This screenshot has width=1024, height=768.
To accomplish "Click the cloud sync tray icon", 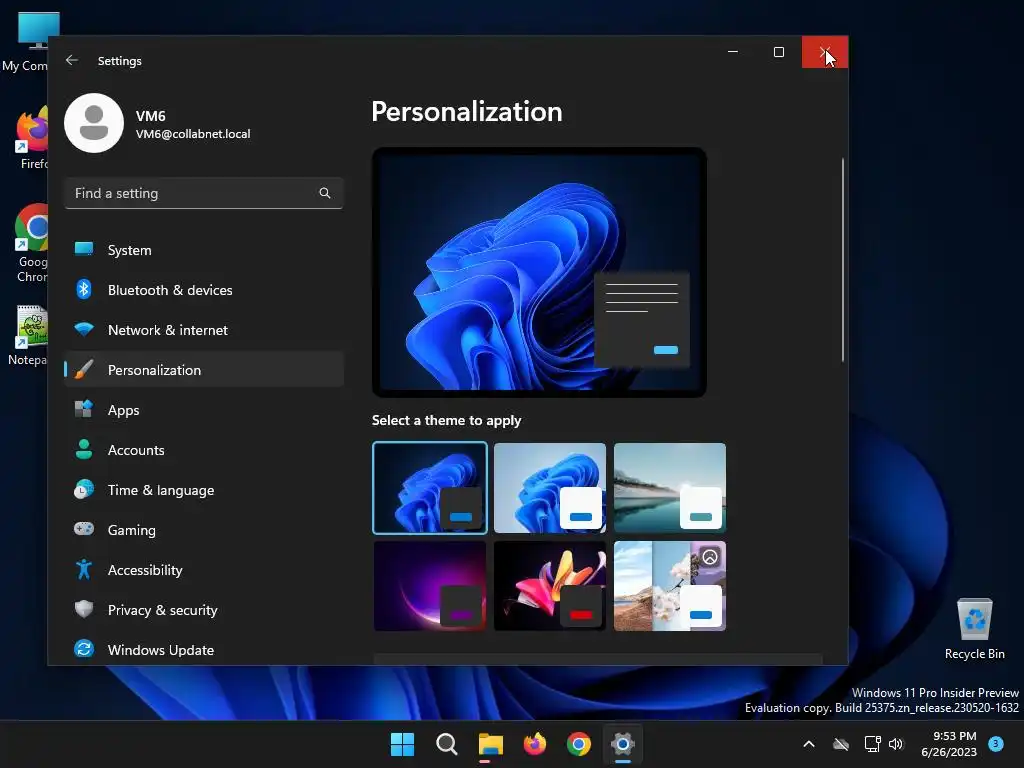I will click(x=841, y=744).
